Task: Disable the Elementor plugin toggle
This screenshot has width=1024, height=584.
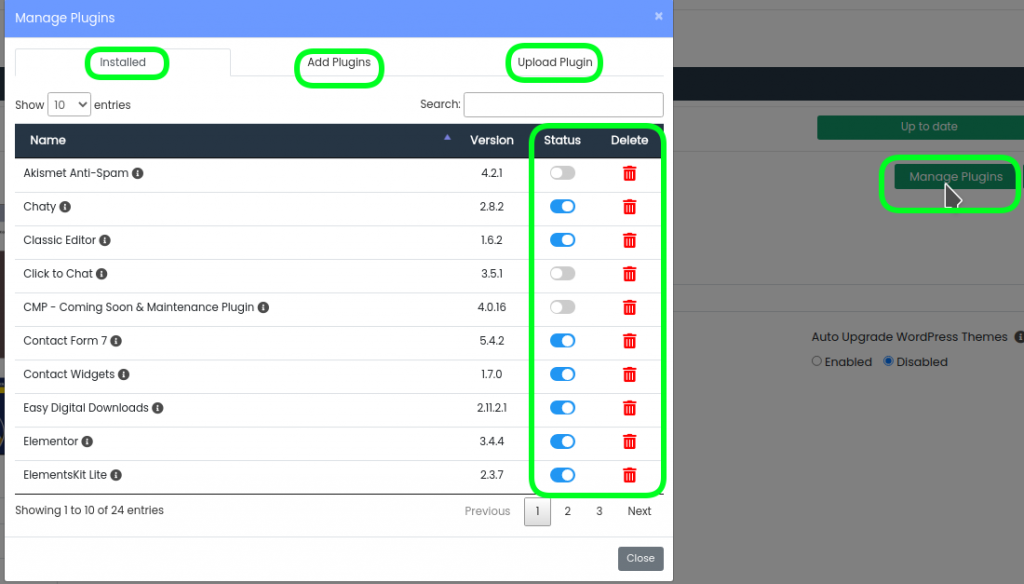Action: (562, 441)
